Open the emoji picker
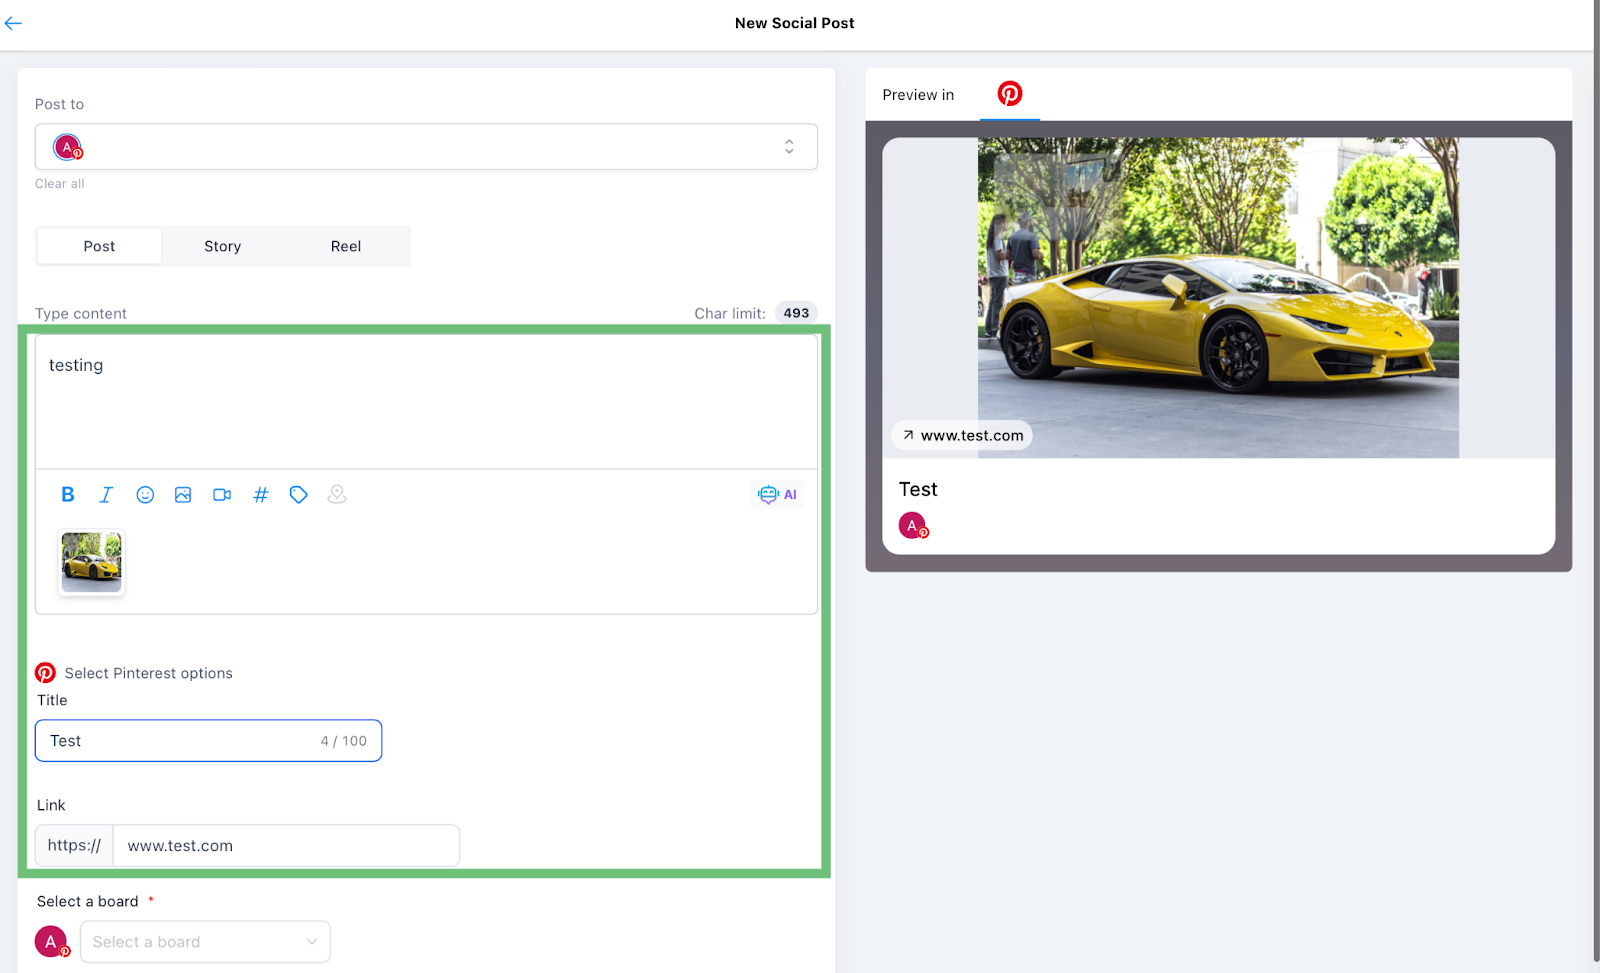1600x973 pixels. click(x=145, y=494)
